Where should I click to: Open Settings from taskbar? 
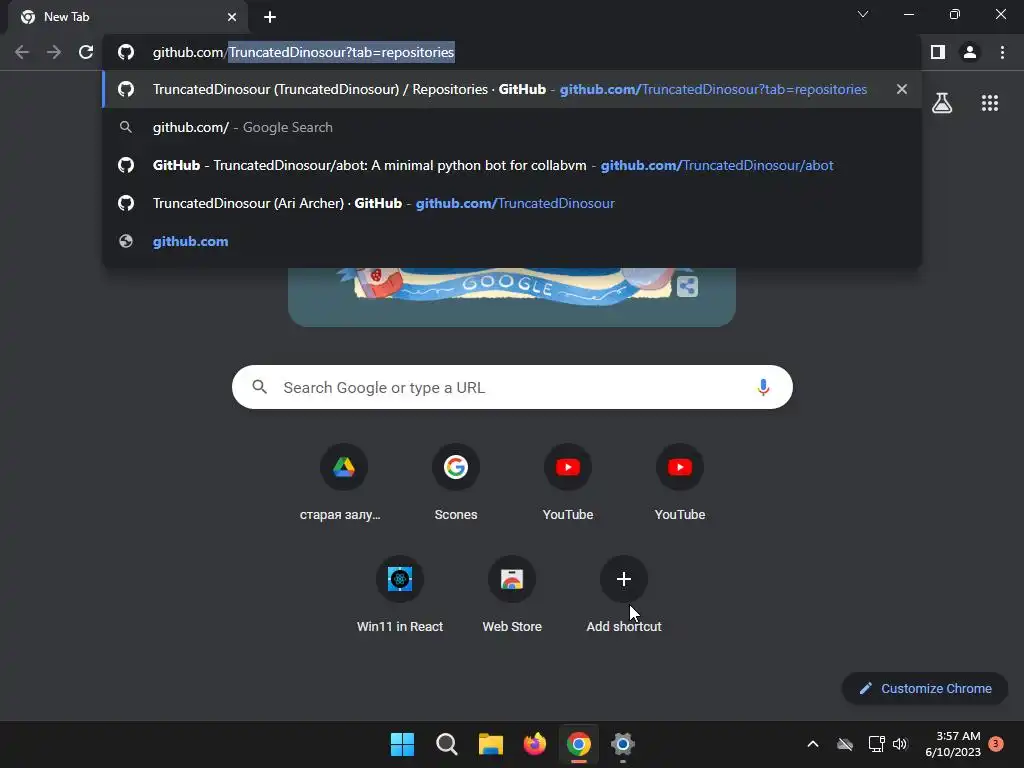[x=623, y=744]
